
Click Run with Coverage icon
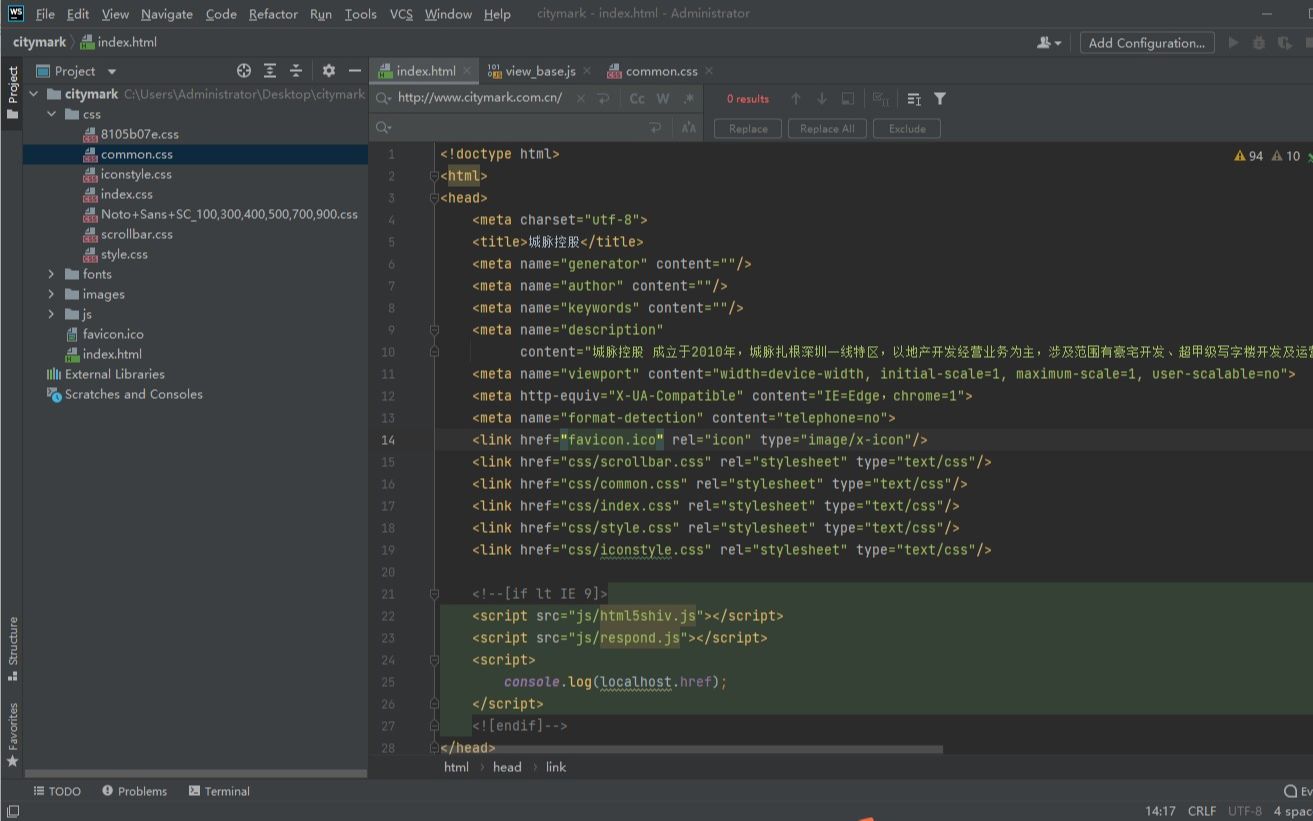(1285, 43)
